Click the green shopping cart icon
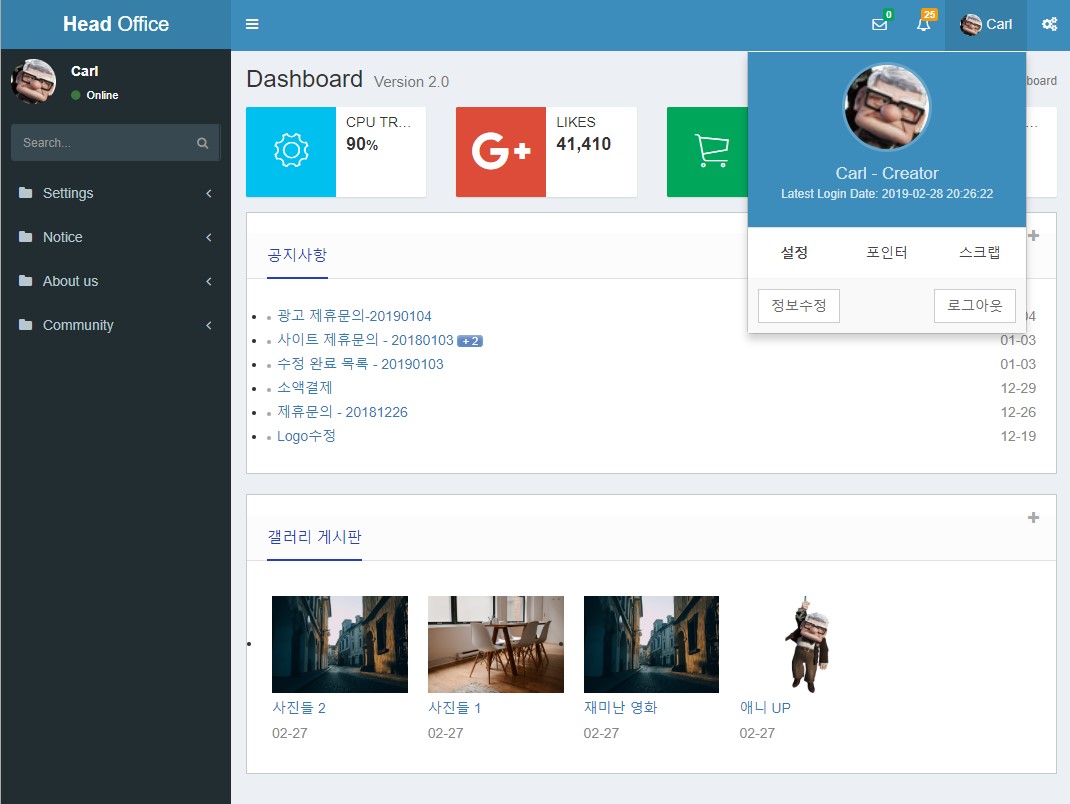Screen dimensions: 1070x804 tap(711, 152)
